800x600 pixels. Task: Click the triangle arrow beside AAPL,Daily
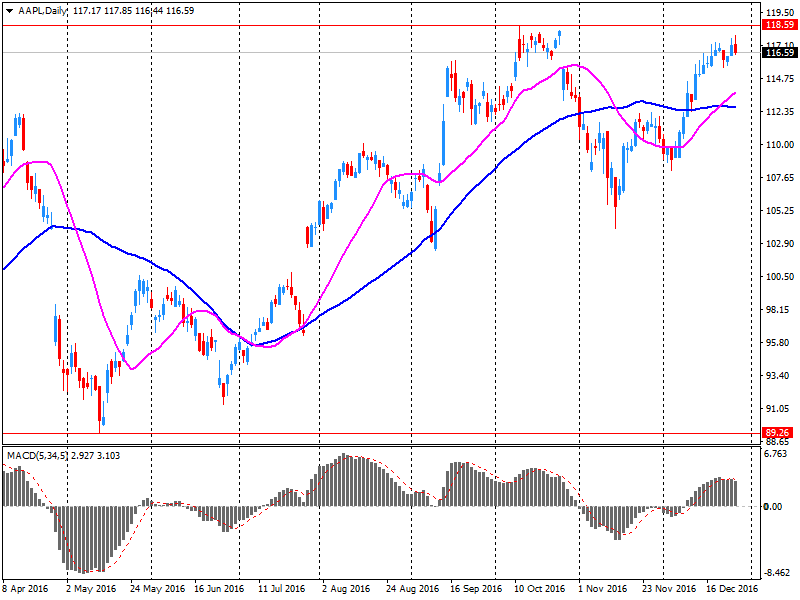coord(9,10)
